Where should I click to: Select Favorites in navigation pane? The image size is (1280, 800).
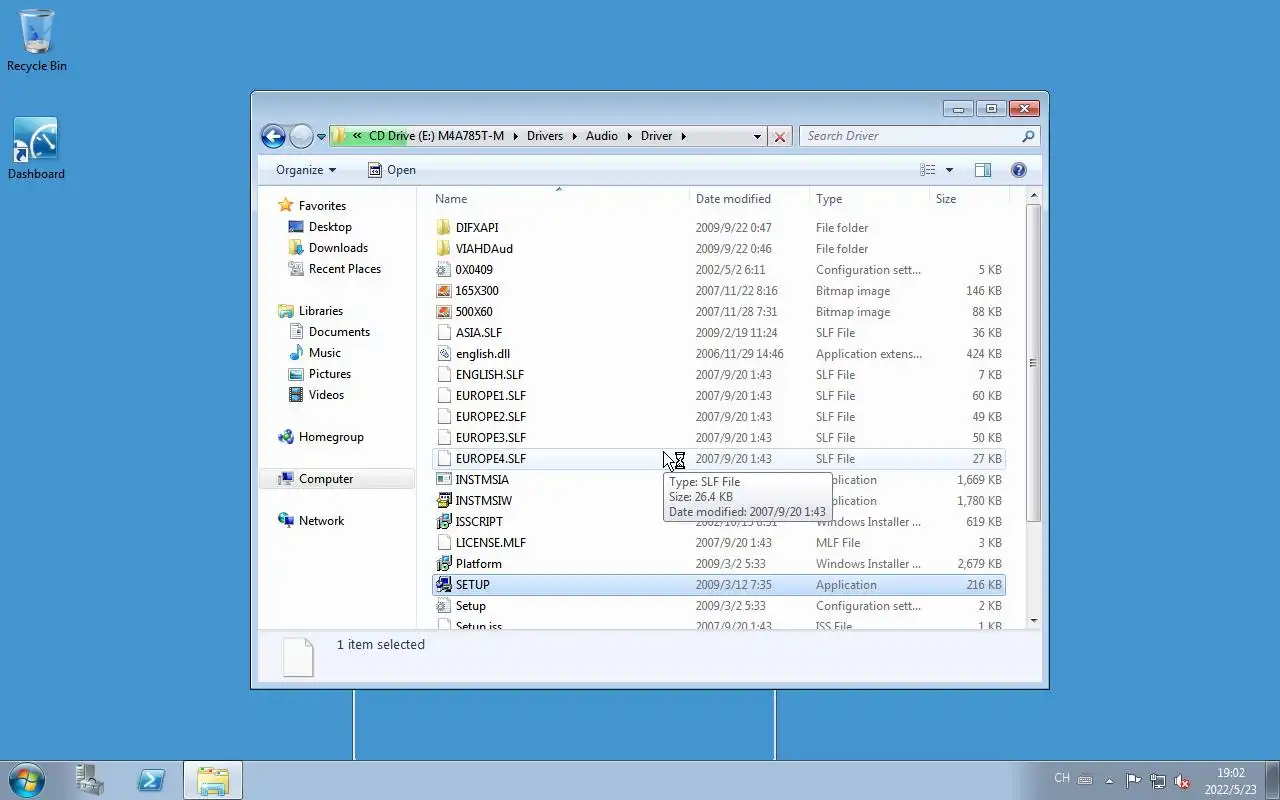[x=322, y=206]
